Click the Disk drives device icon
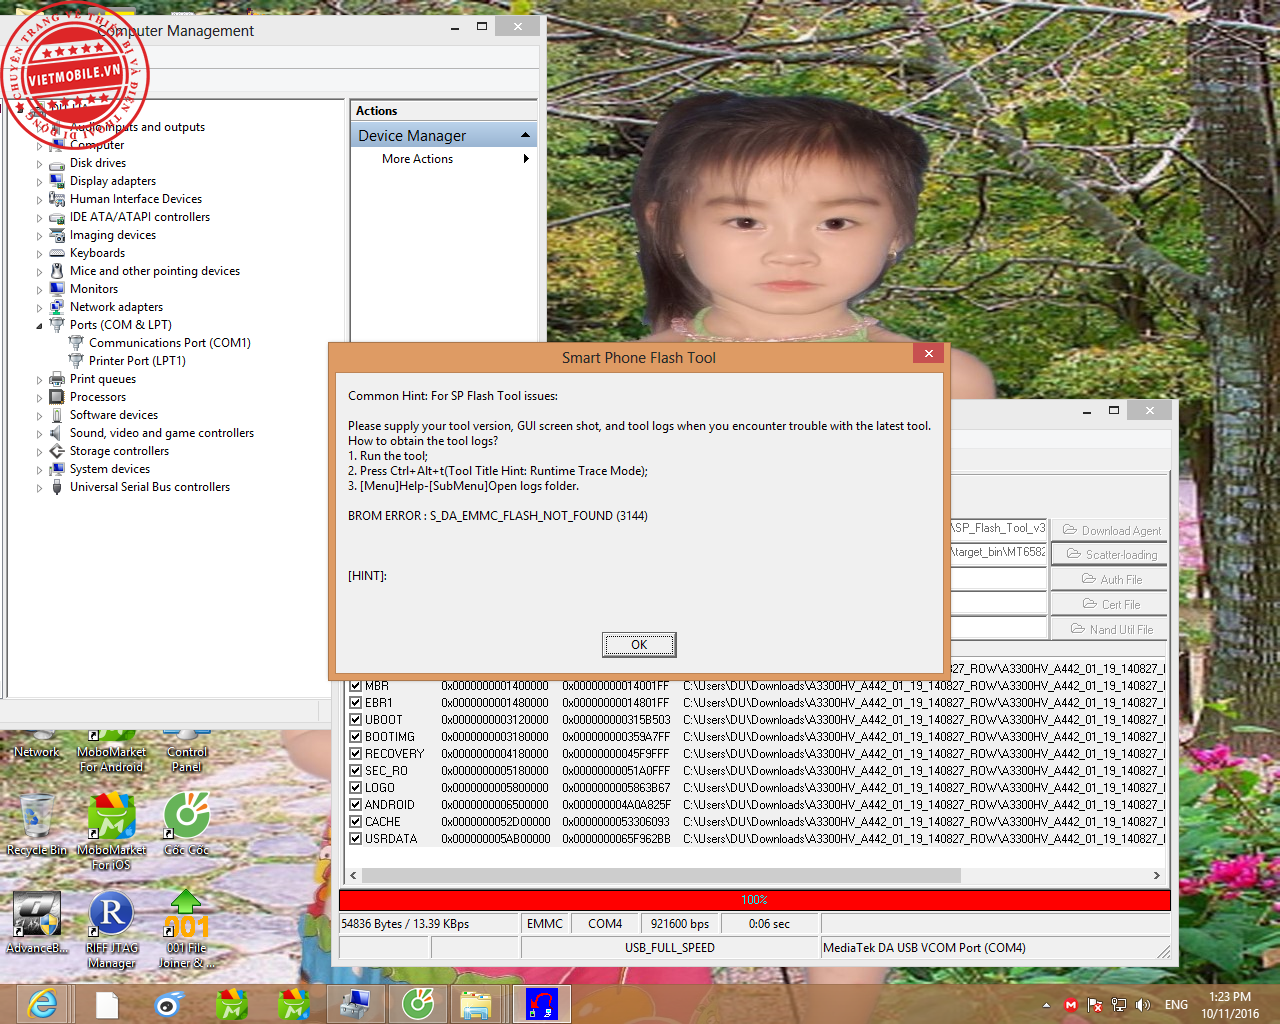The height and width of the screenshot is (1024, 1280). pos(57,163)
